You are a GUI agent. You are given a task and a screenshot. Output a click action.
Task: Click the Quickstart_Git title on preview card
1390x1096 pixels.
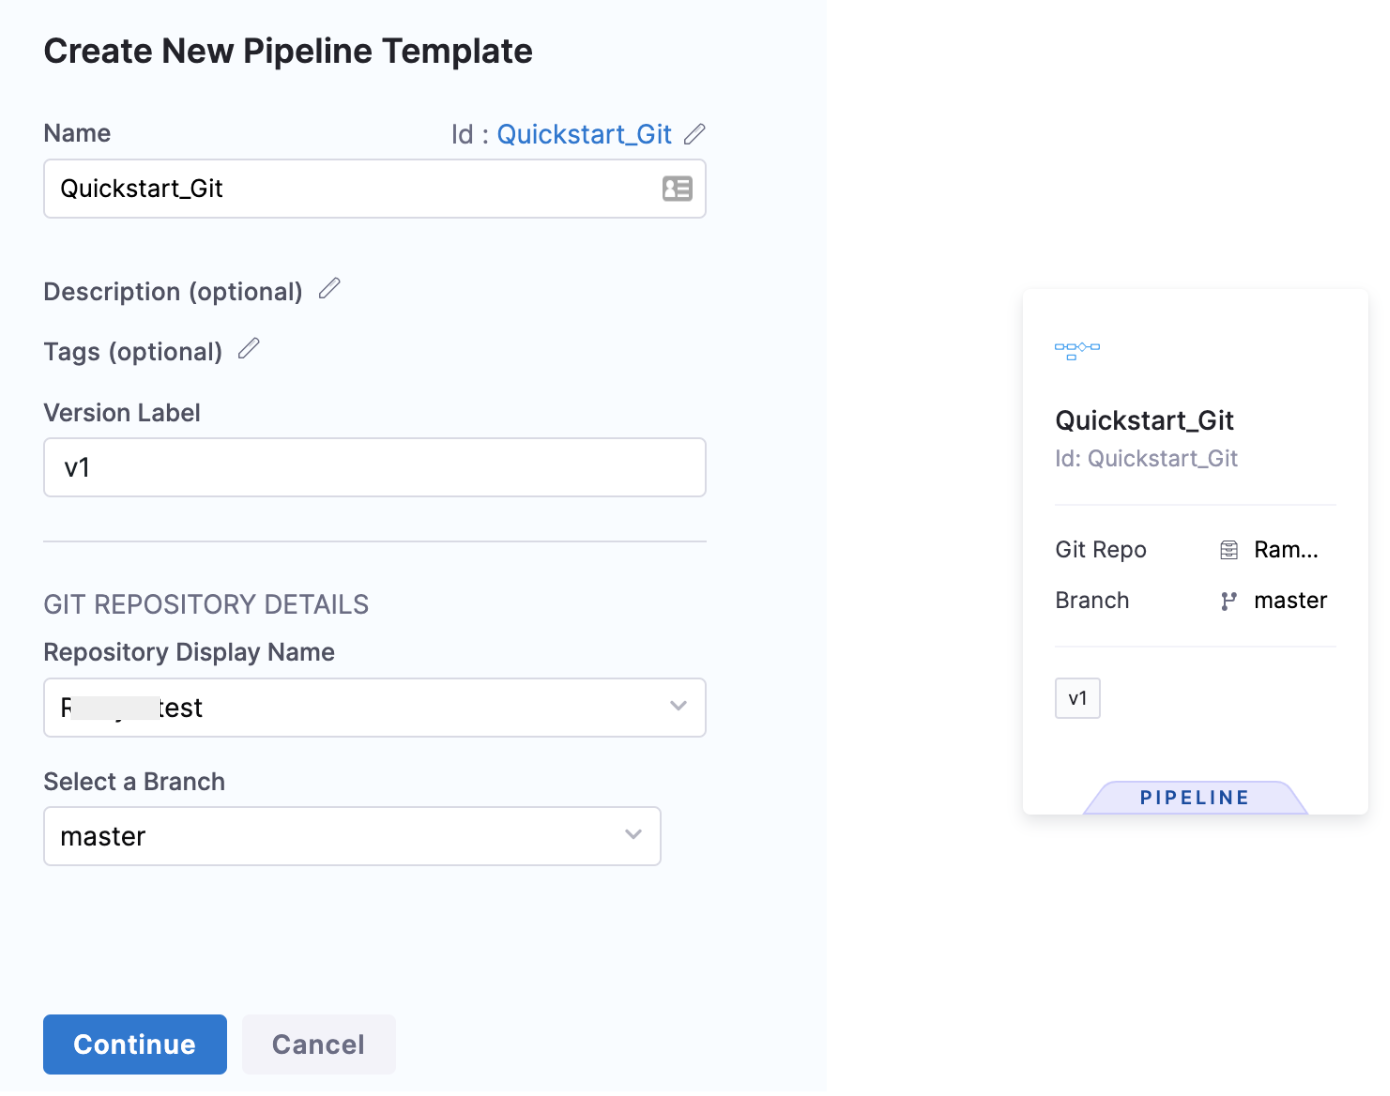pyautogui.click(x=1144, y=421)
